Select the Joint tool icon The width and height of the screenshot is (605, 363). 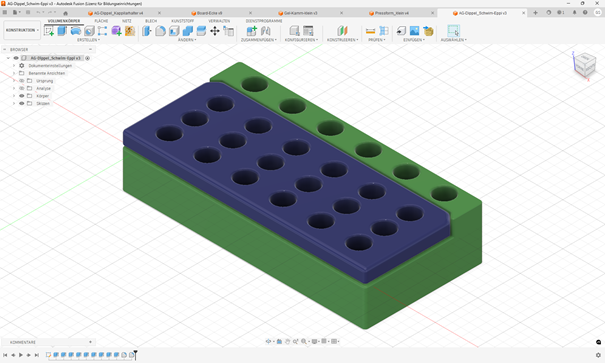[x=265, y=31]
